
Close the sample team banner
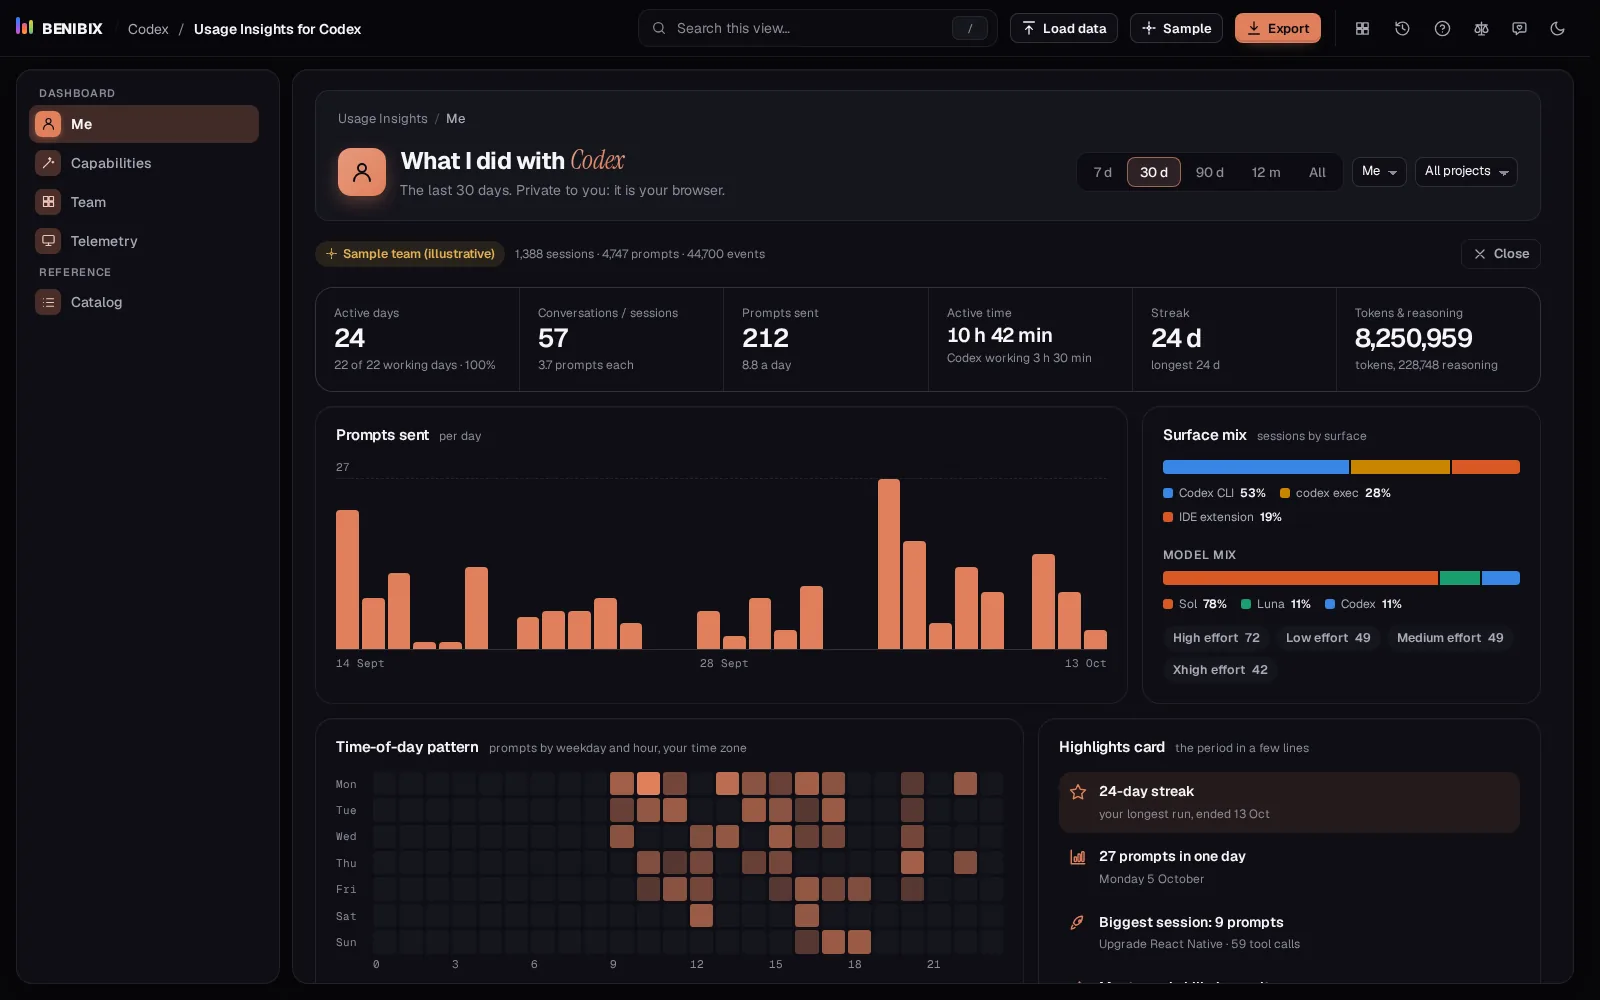1501,254
